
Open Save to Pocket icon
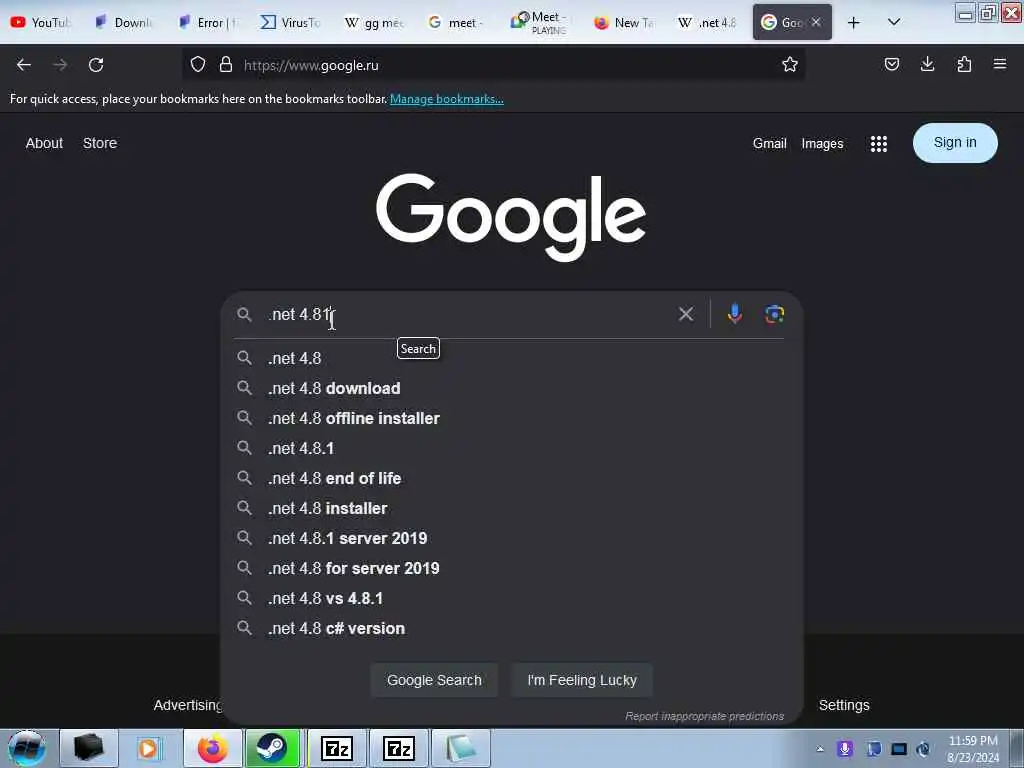tap(891, 64)
